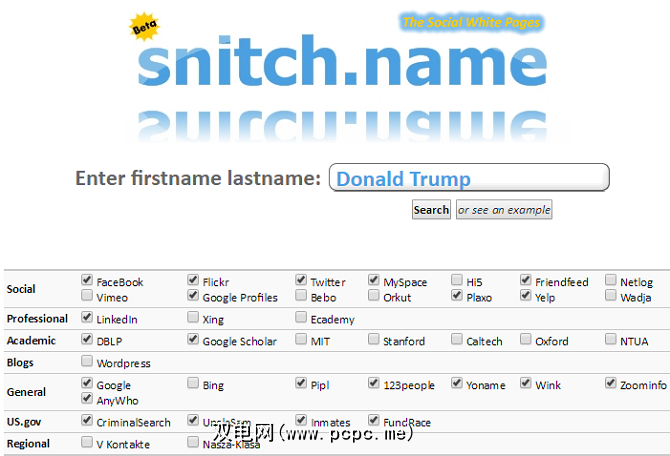Check the Bing checkbox

click(193, 383)
